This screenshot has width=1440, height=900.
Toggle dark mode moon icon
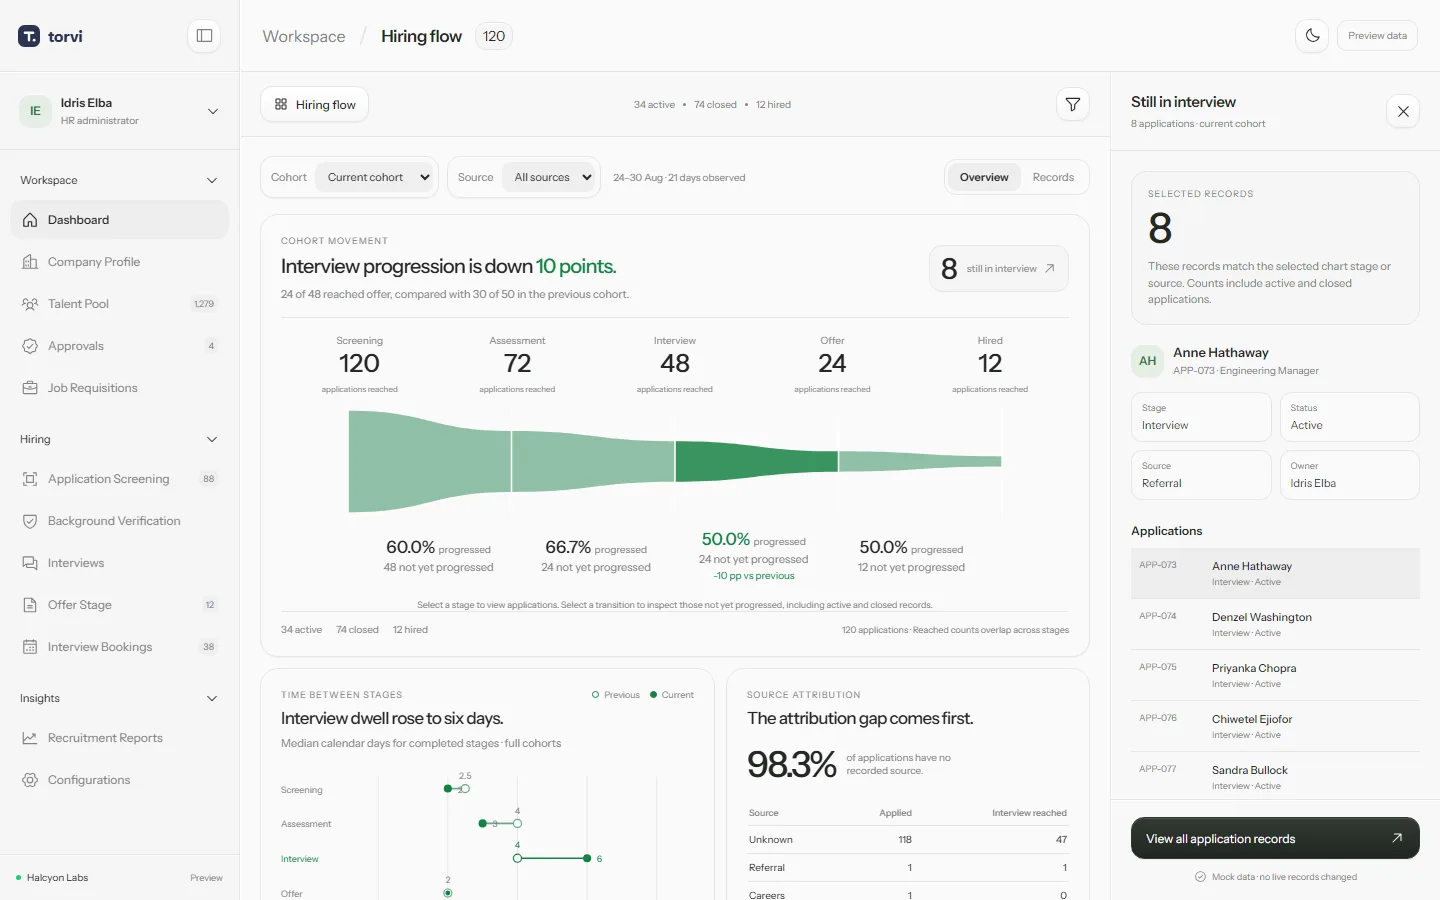[1312, 36]
